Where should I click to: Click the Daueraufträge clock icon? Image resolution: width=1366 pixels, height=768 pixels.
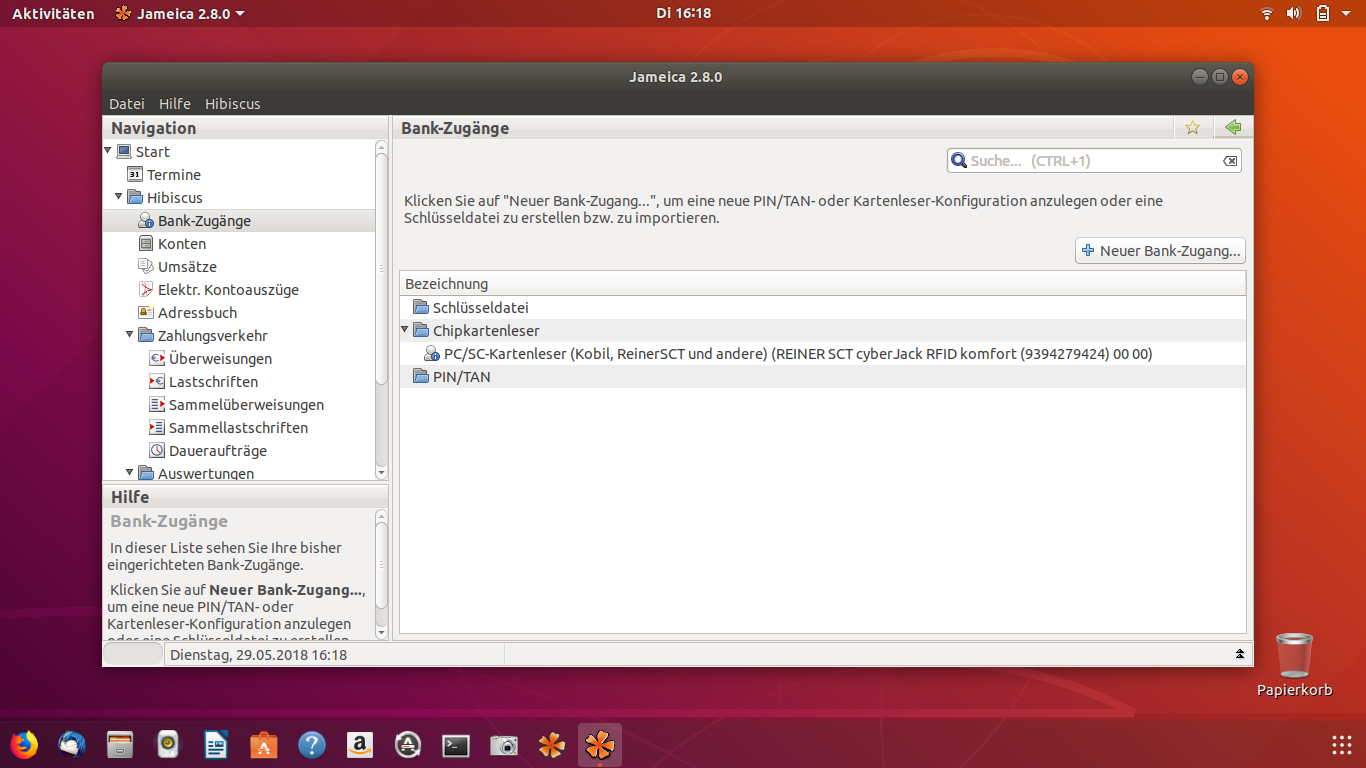click(157, 451)
